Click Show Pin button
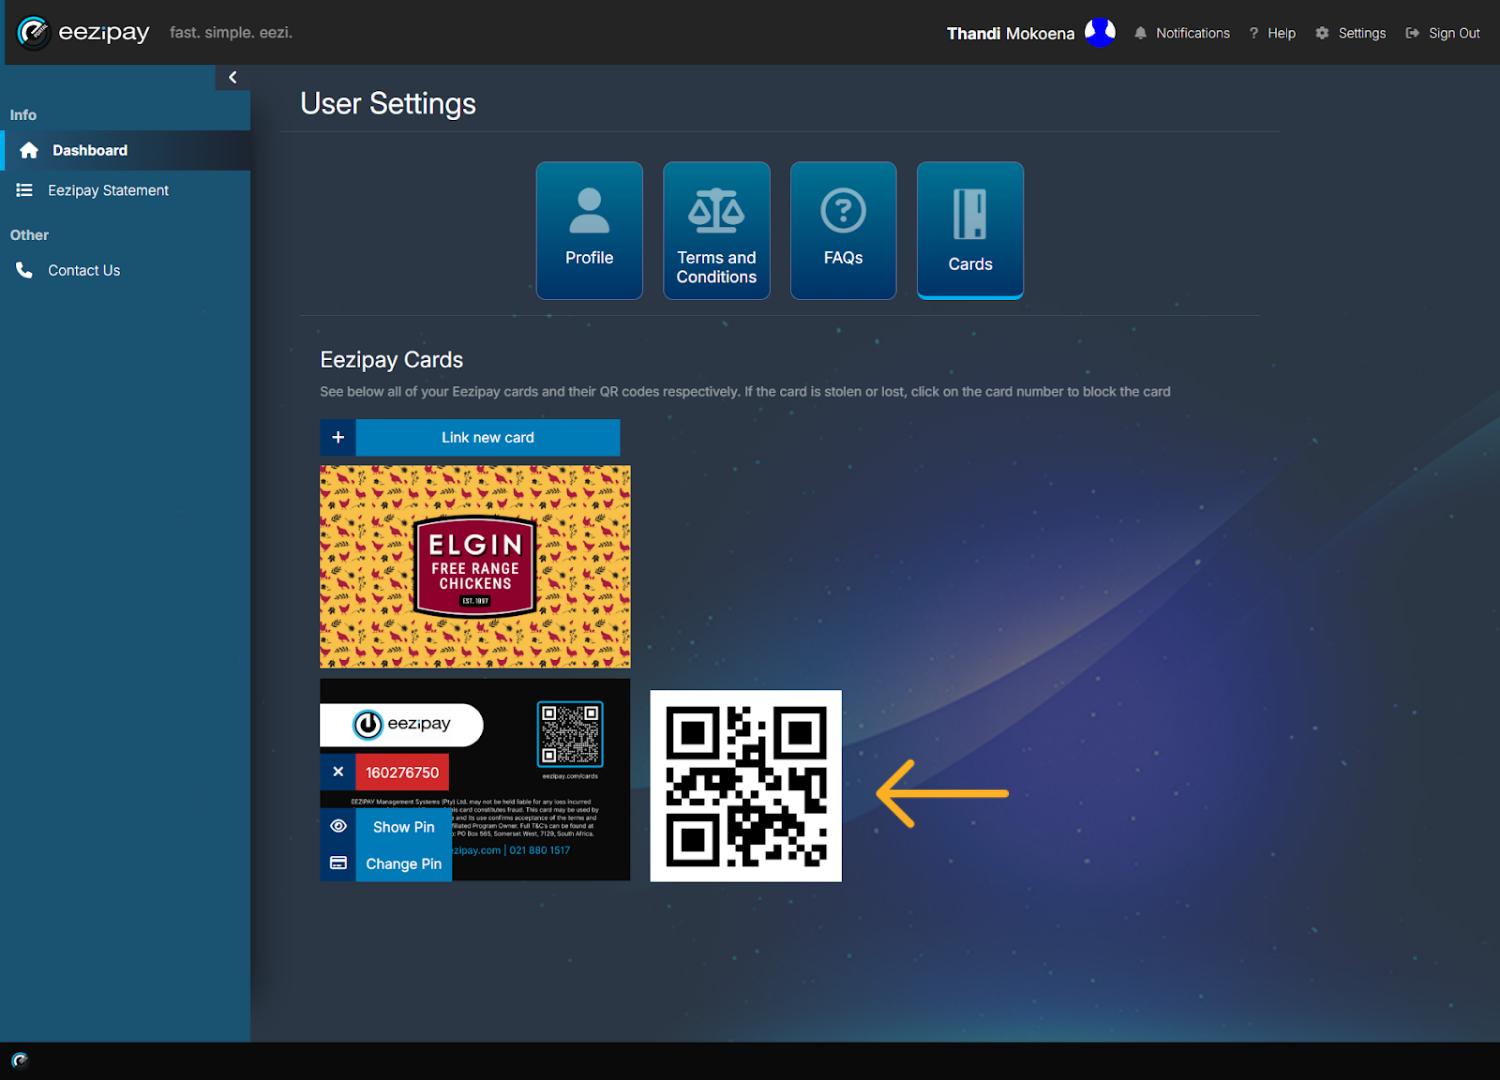1500x1080 pixels. click(404, 827)
